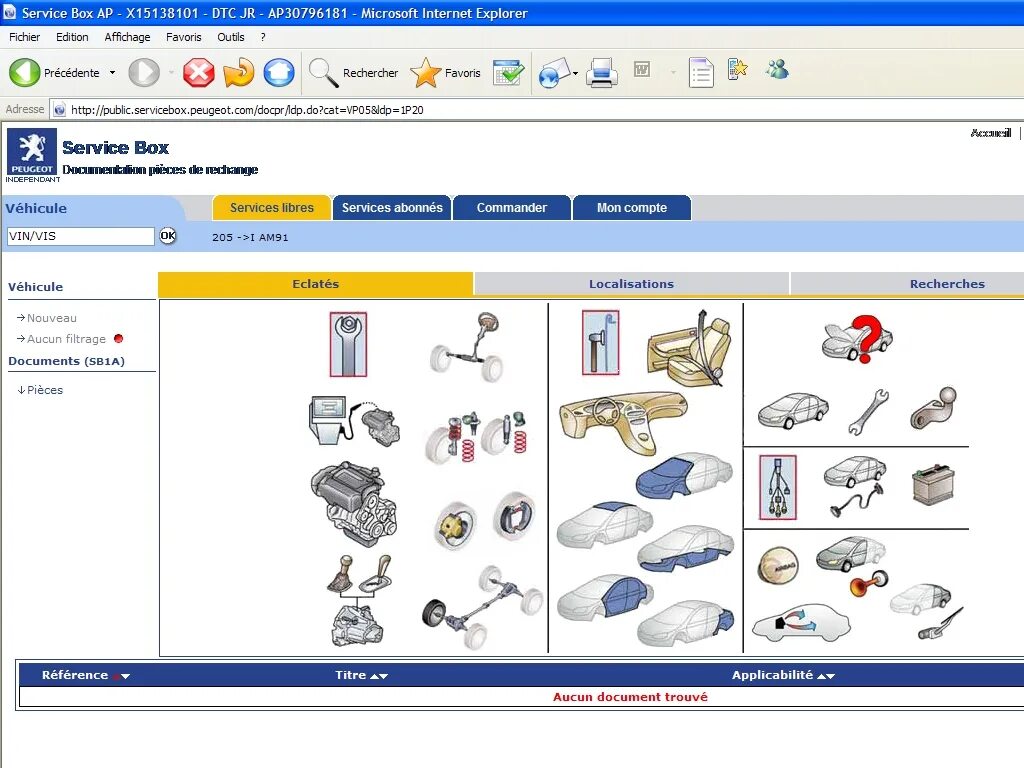Screen dimensions: 1024x768
Task: Click the discussion notes page icon
Action: pos(701,72)
